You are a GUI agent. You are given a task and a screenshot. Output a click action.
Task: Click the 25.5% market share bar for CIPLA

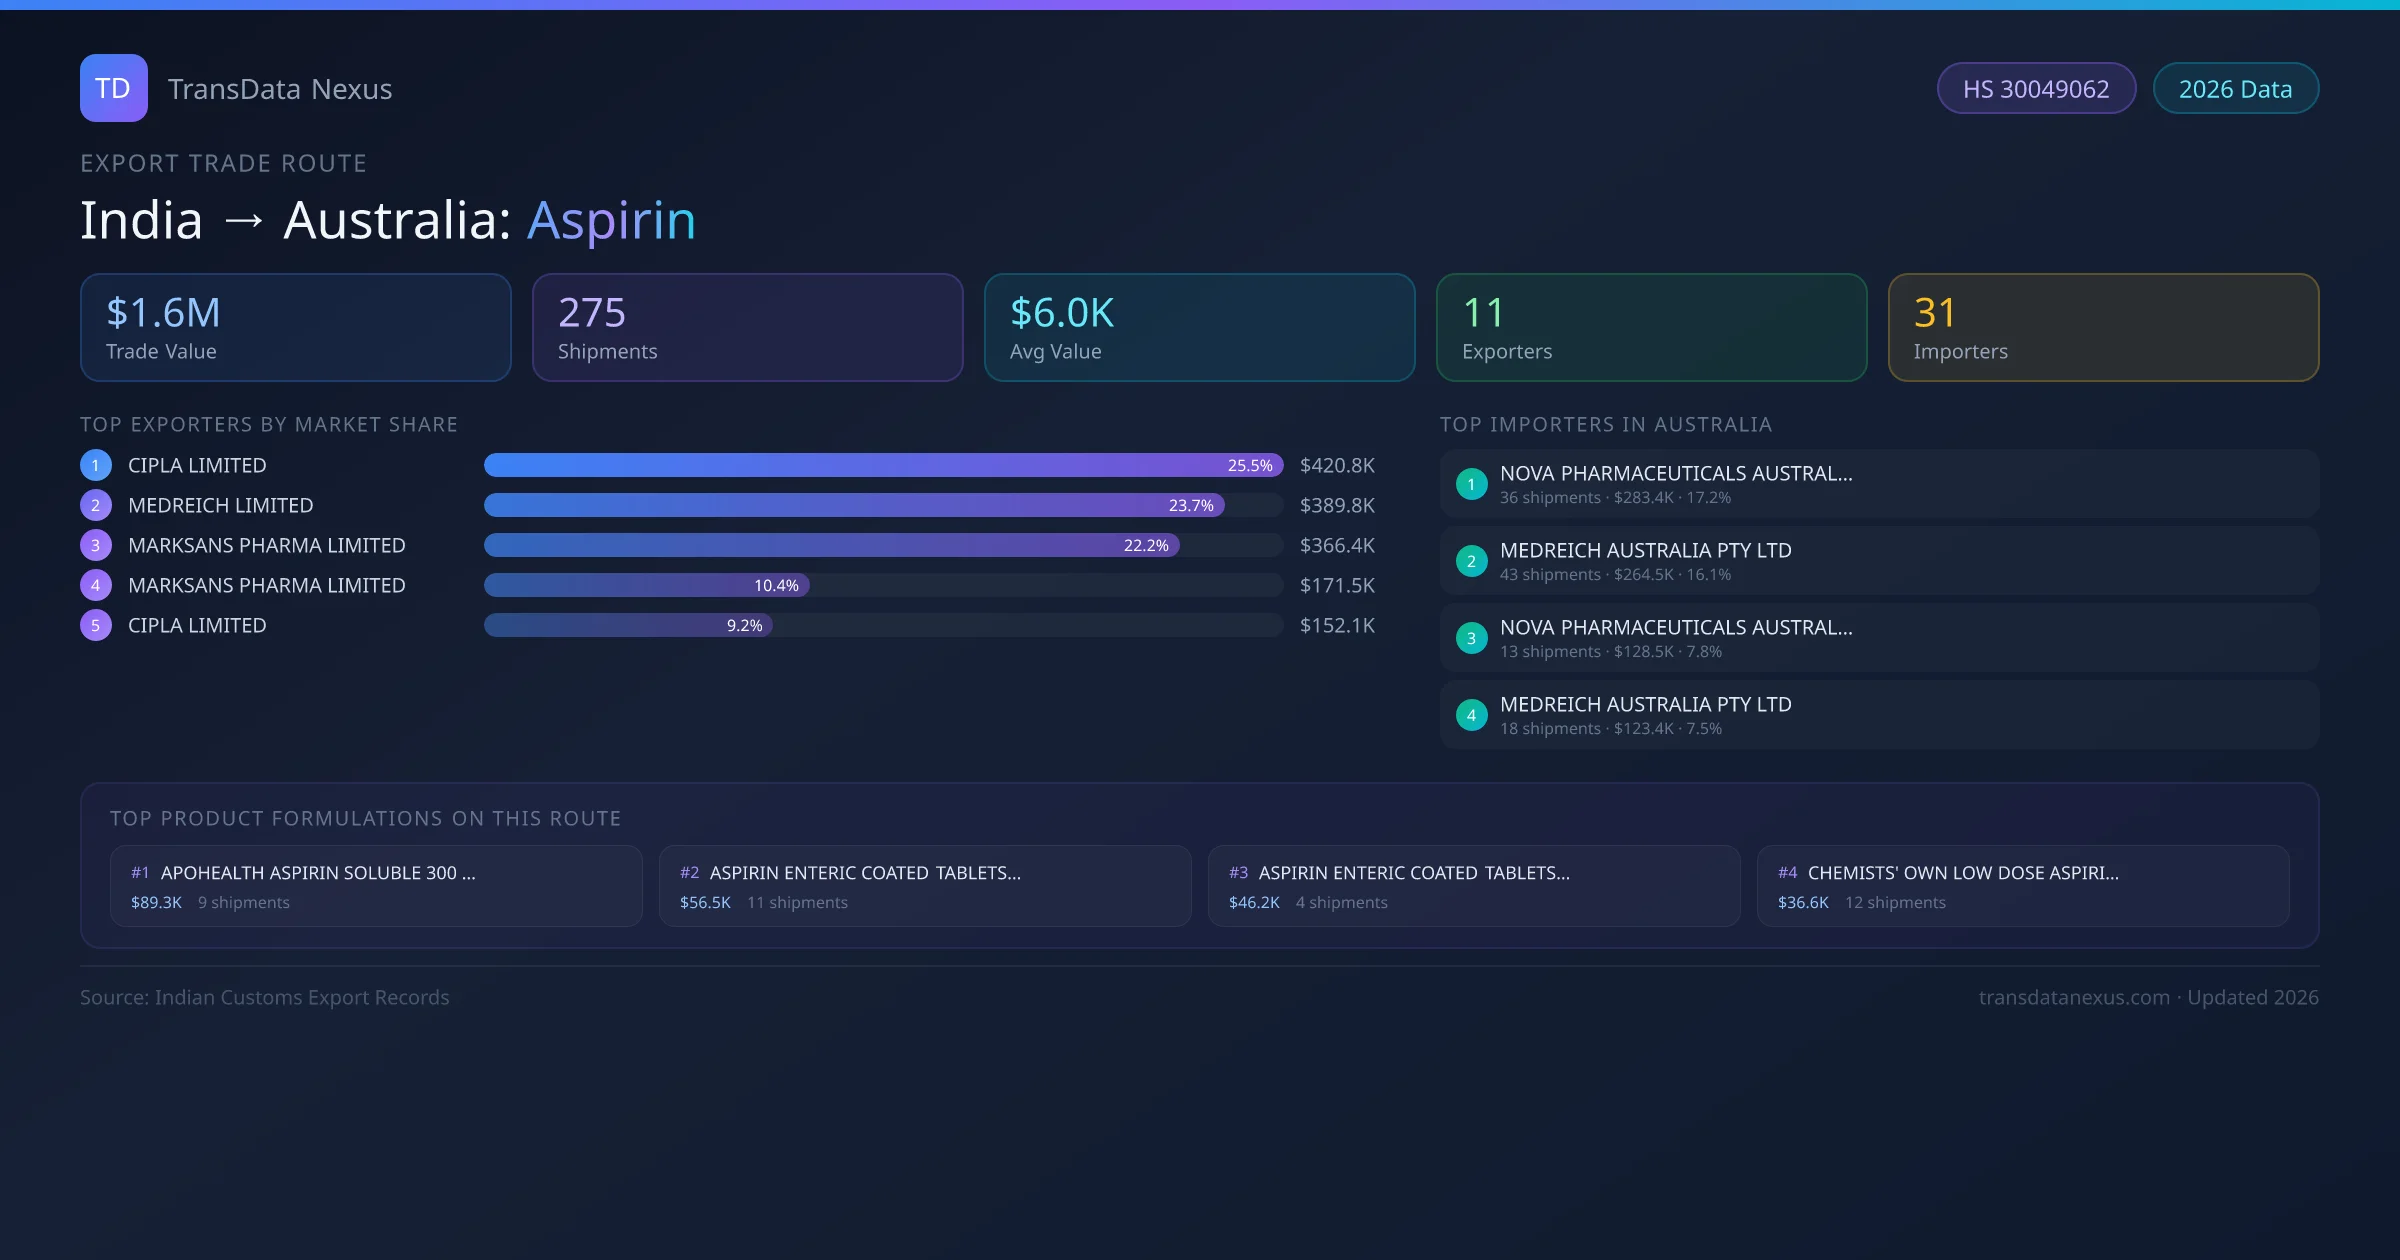(x=880, y=465)
